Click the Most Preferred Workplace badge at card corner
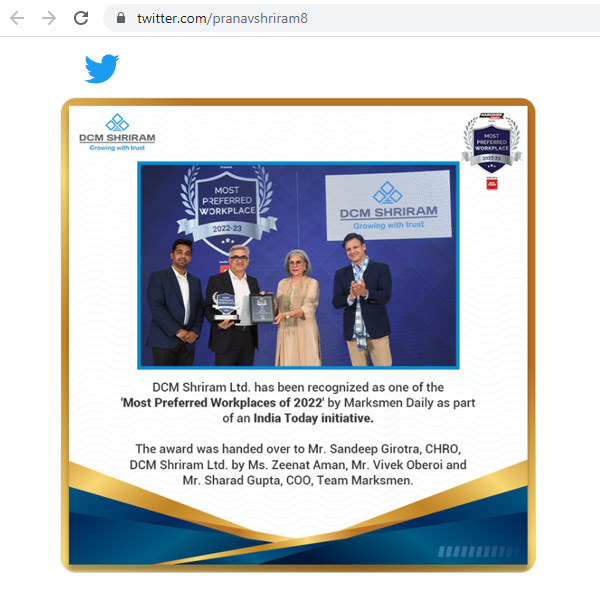Image resolution: width=600 pixels, height=600 pixels. (492, 144)
